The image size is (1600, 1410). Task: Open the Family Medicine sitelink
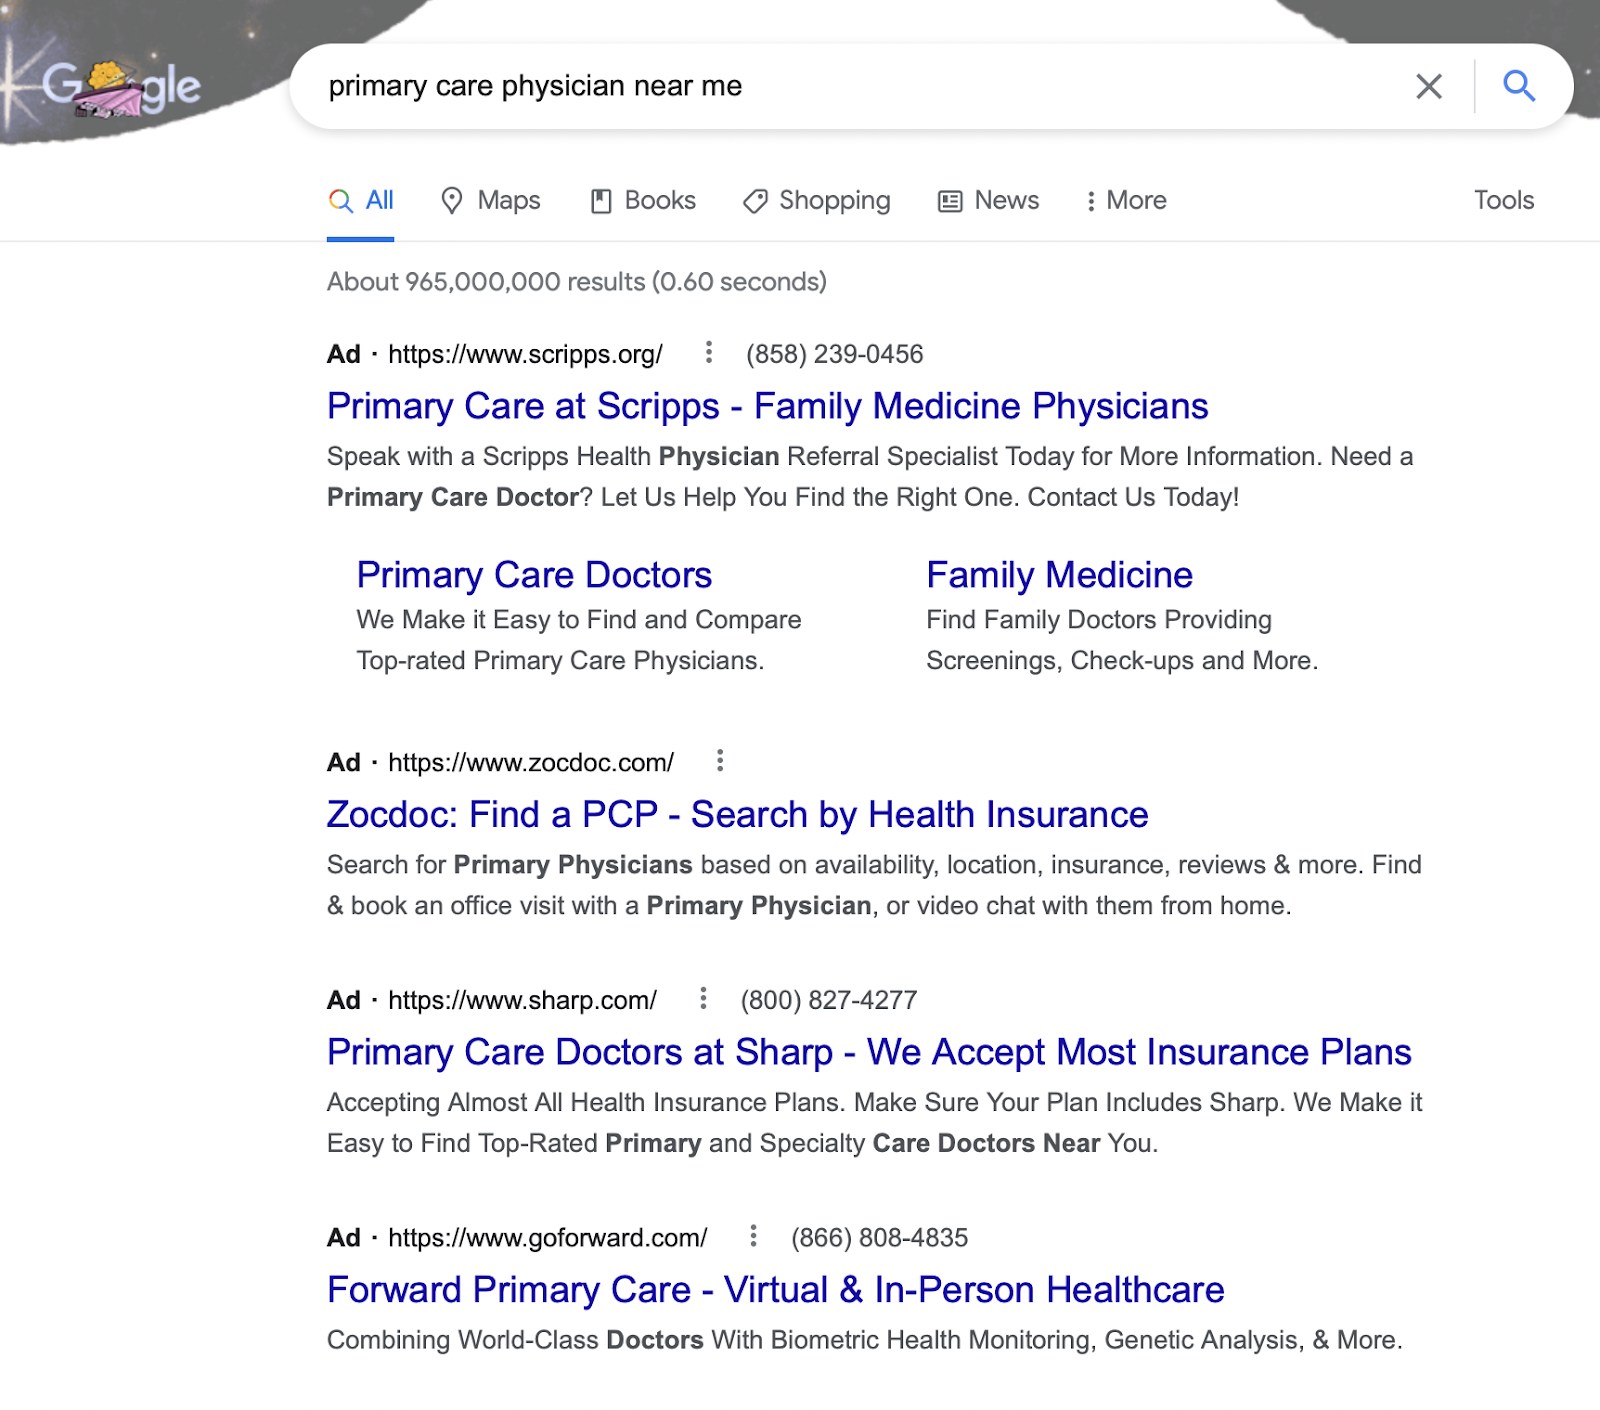click(1059, 575)
